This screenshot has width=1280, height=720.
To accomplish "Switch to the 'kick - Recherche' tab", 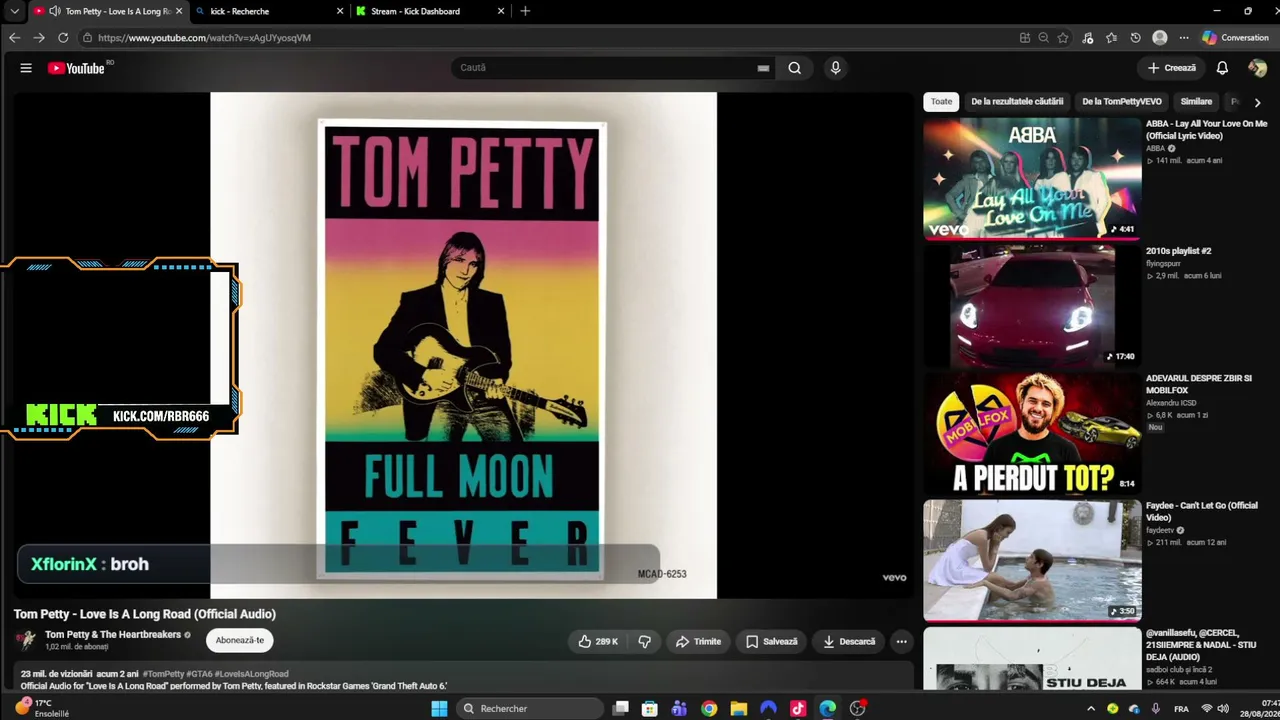I will coord(270,11).
